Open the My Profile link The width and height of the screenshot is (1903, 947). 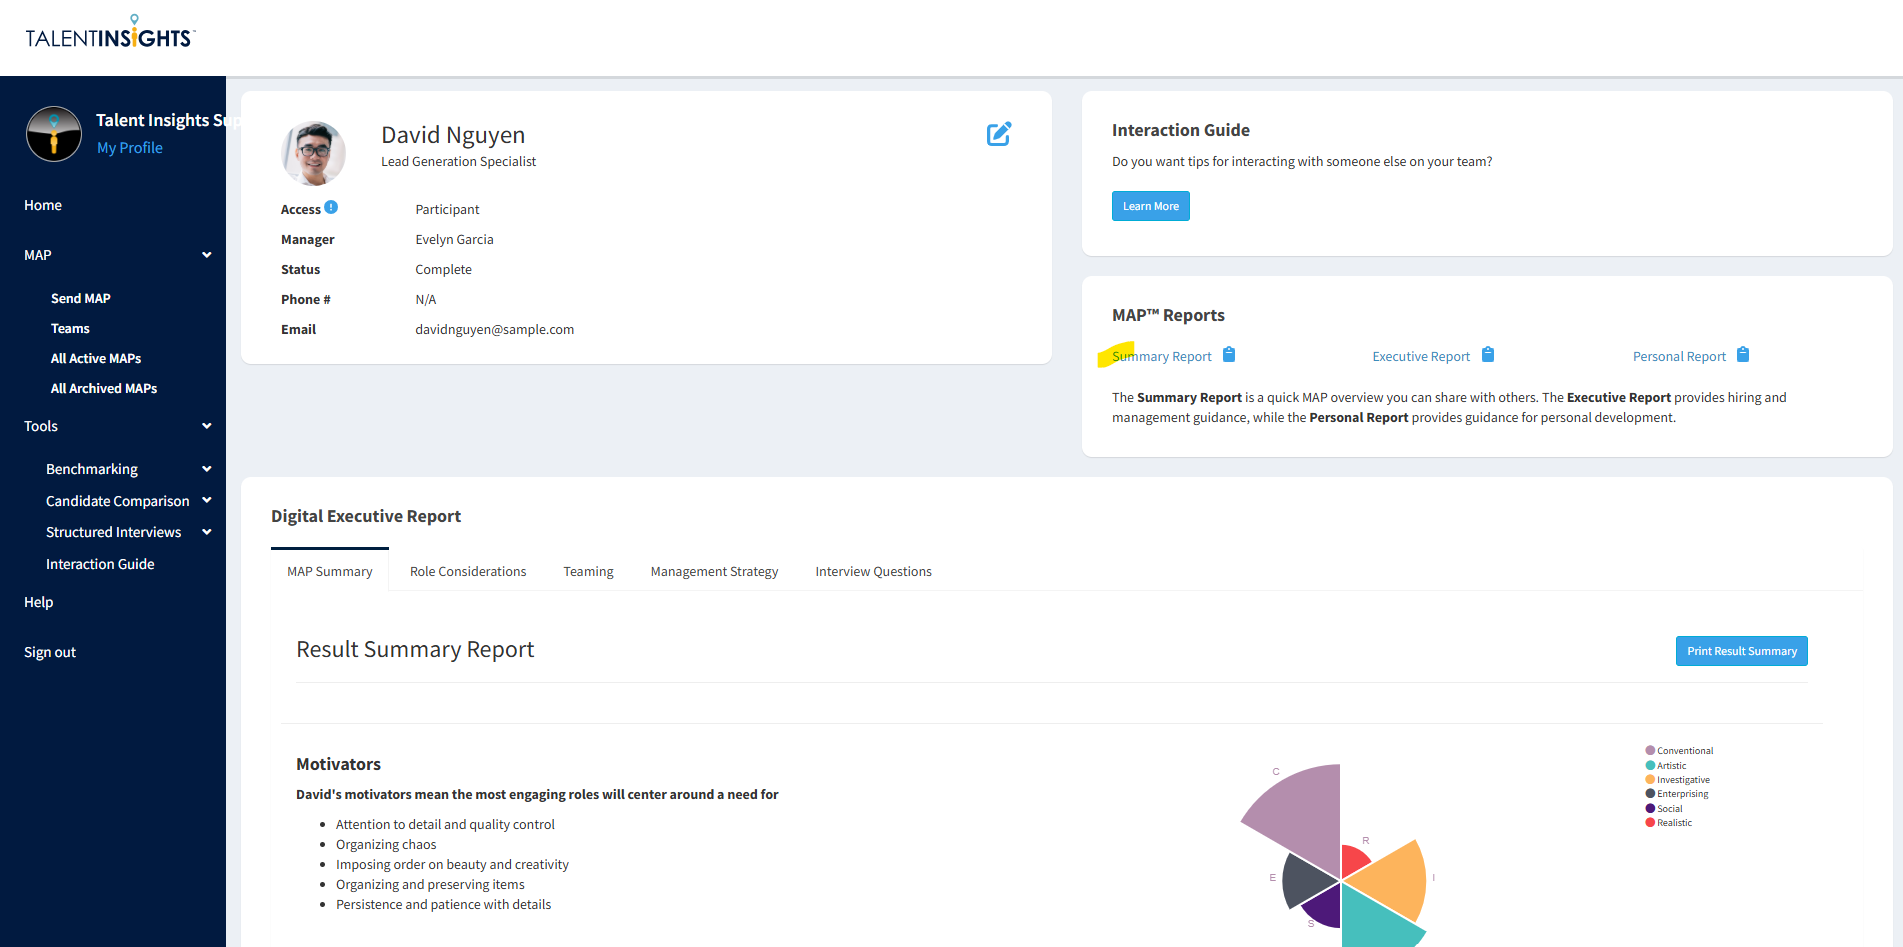click(130, 148)
